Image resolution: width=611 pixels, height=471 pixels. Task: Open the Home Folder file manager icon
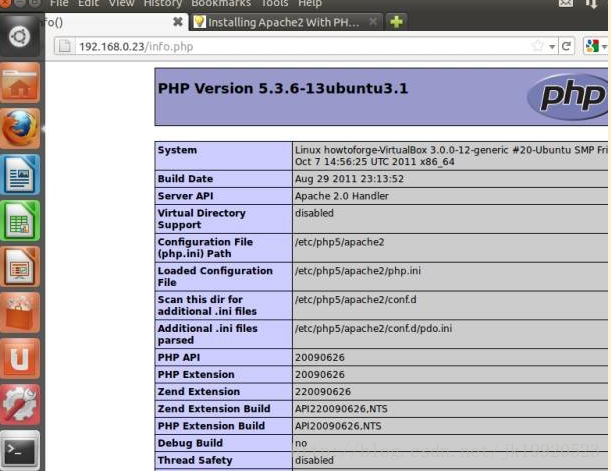click(20, 83)
